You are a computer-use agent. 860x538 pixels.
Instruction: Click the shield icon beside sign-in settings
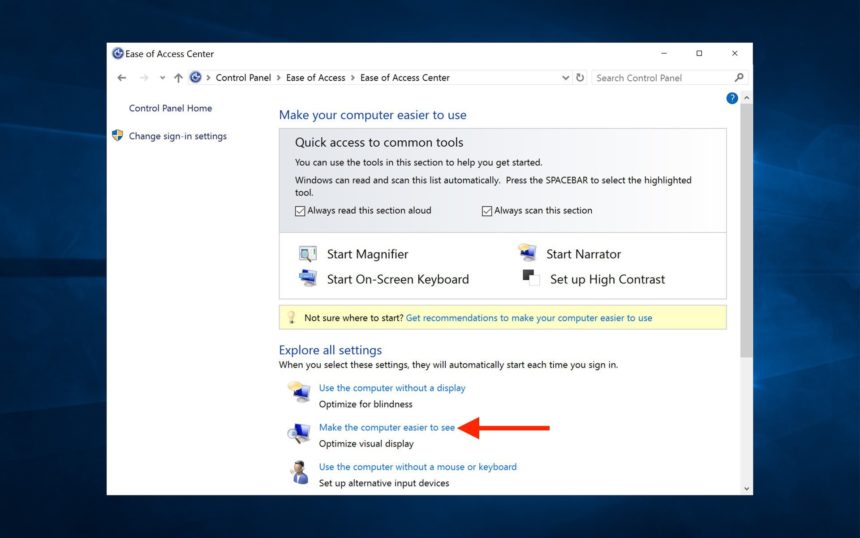(117, 135)
